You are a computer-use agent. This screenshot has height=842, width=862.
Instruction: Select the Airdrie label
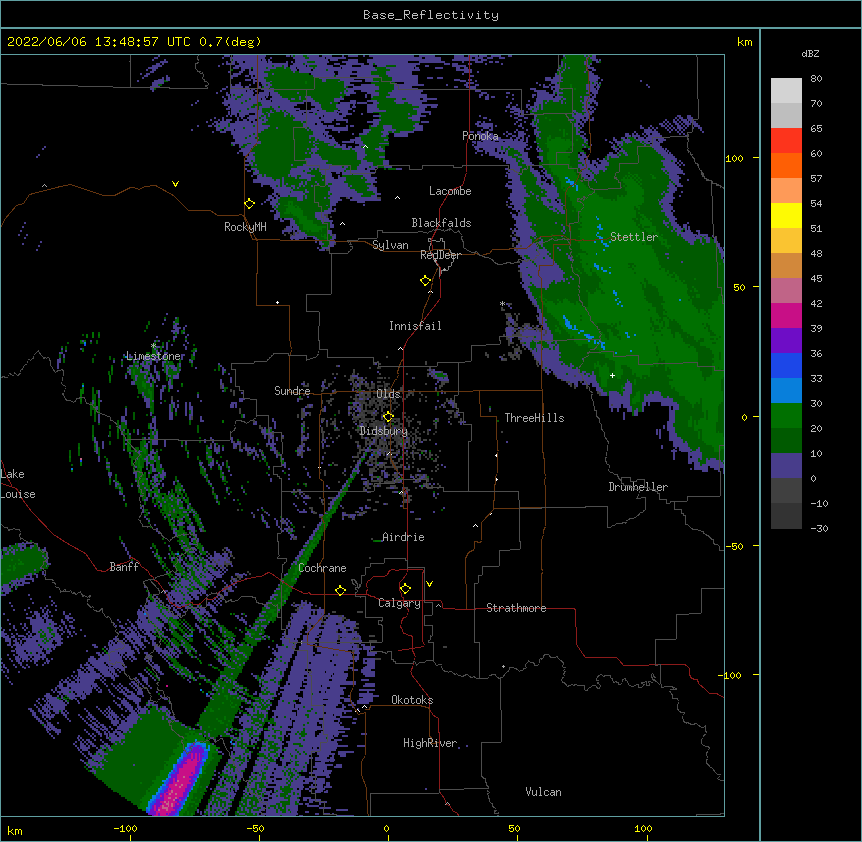point(403,537)
